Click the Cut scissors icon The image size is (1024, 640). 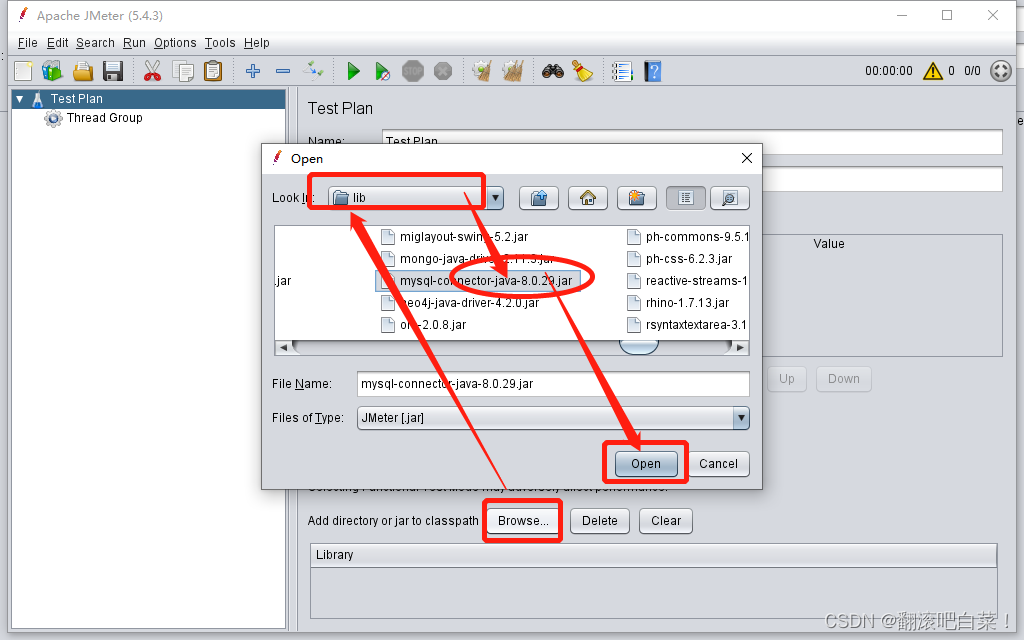[x=152, y=71]
